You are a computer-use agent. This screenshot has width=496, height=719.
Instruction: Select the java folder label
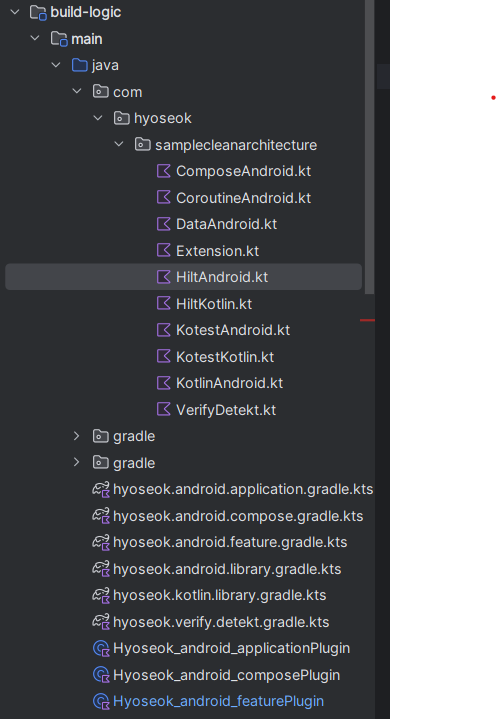click(105, 65)
